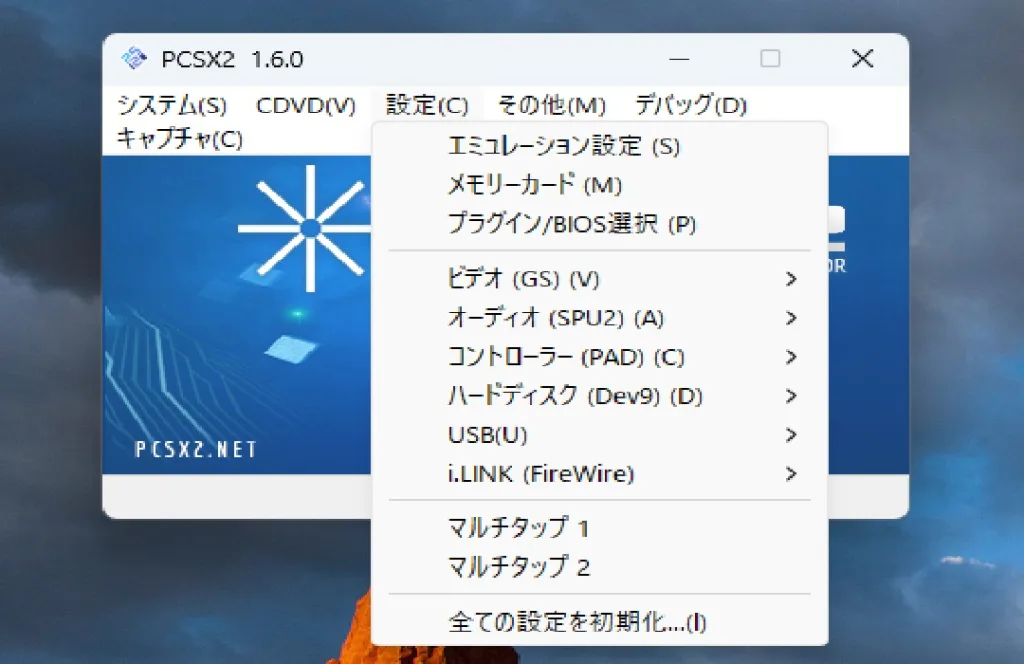Open the デバッグ(D) menu

(691, 105)
